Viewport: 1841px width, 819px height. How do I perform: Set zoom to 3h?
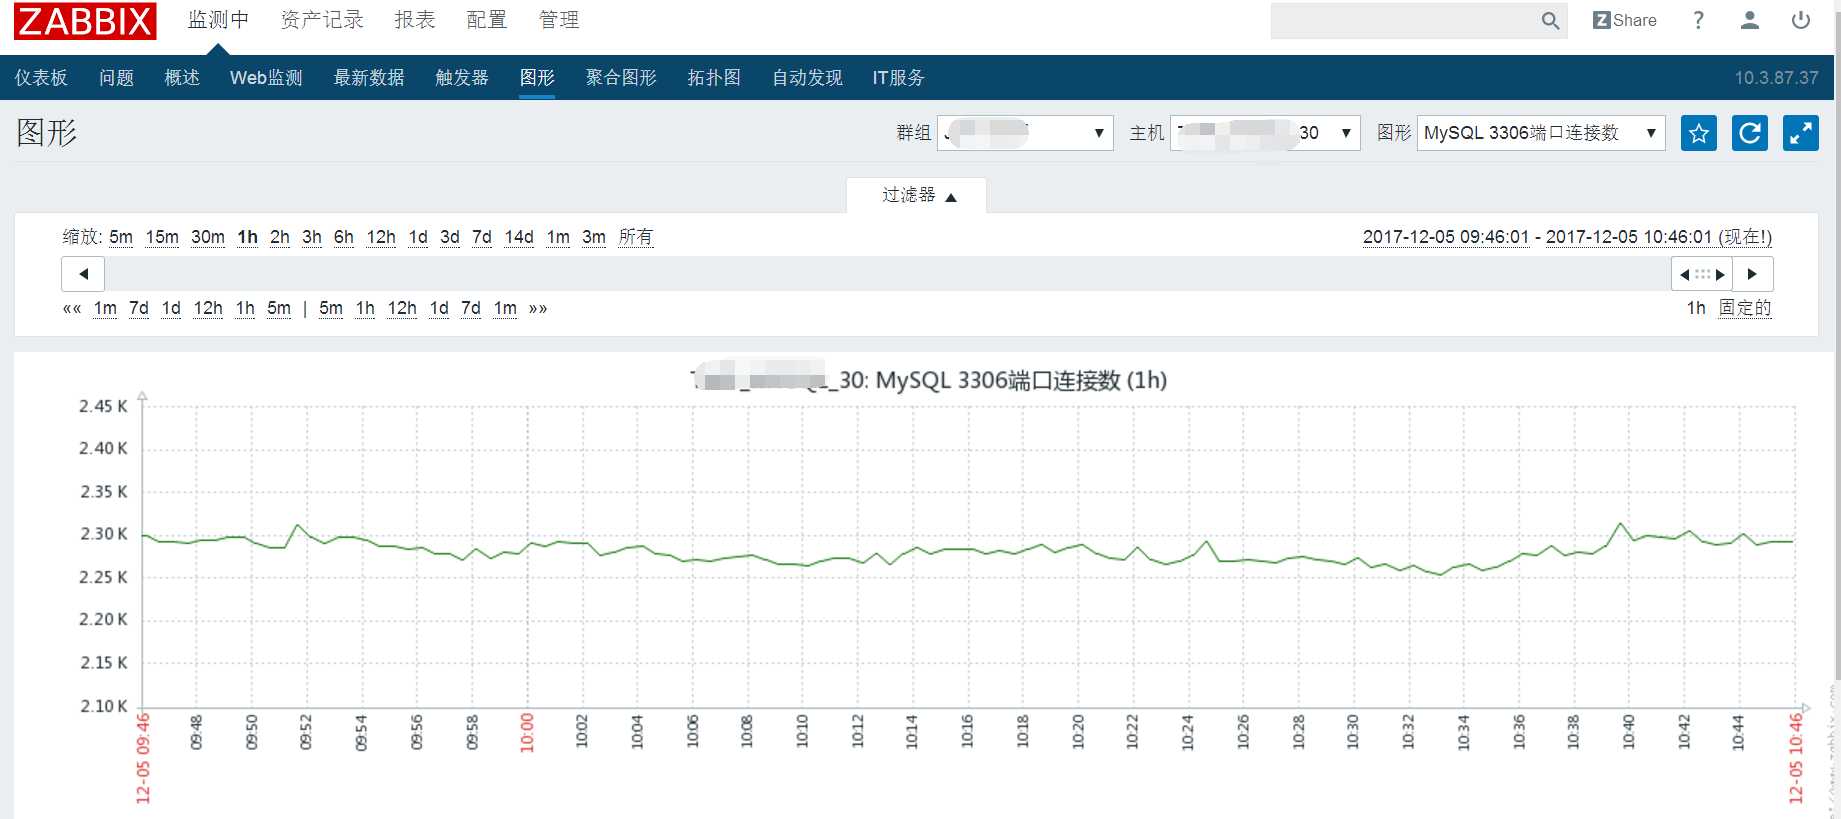pyautogui.click(x=312, y=237)
